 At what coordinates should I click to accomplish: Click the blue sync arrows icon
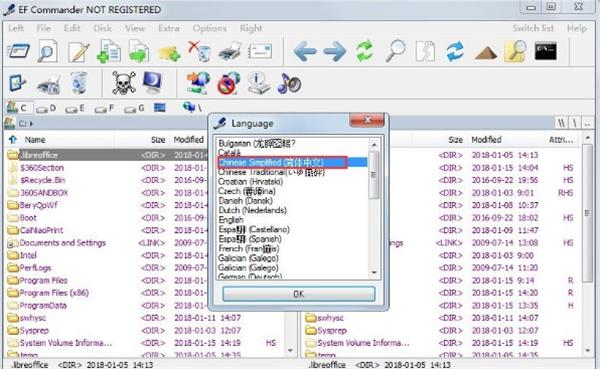tap(455, 51)
